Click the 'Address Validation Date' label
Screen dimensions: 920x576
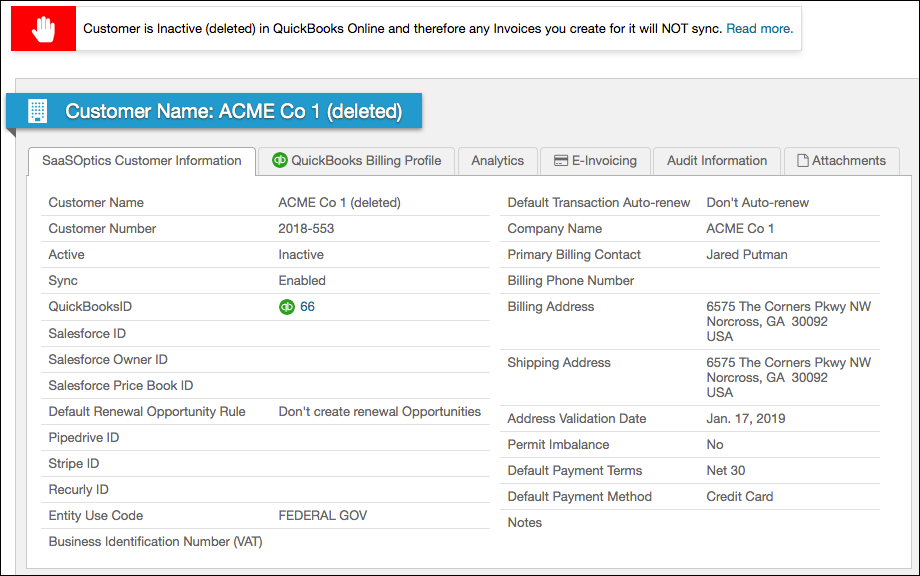(577, 419)
